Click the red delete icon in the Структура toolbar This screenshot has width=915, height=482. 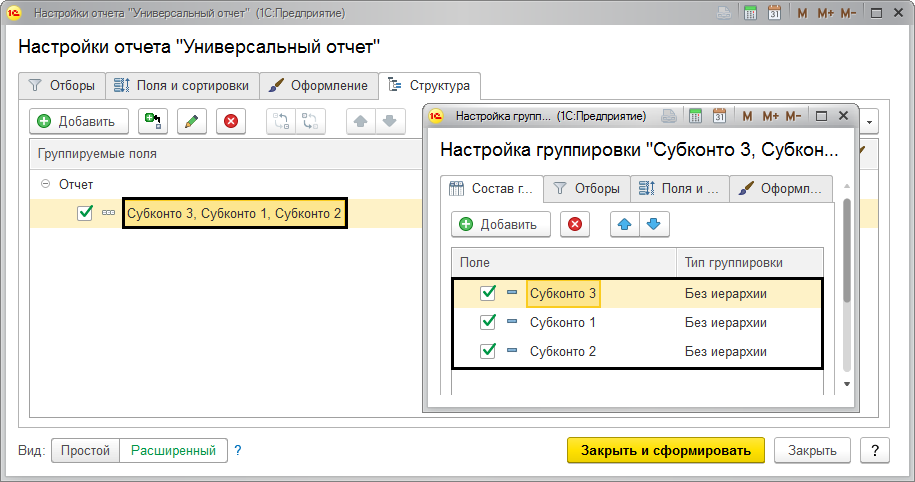point(231,122)
